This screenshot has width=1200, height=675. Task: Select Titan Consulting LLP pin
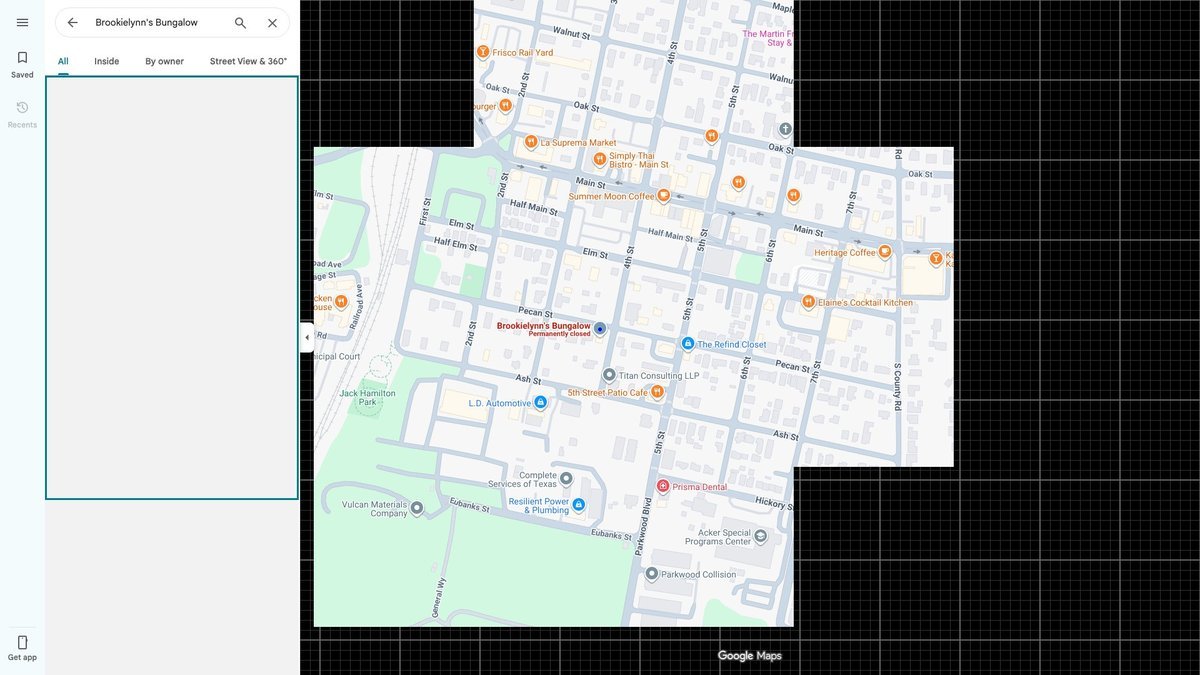[x=609, y=375]
